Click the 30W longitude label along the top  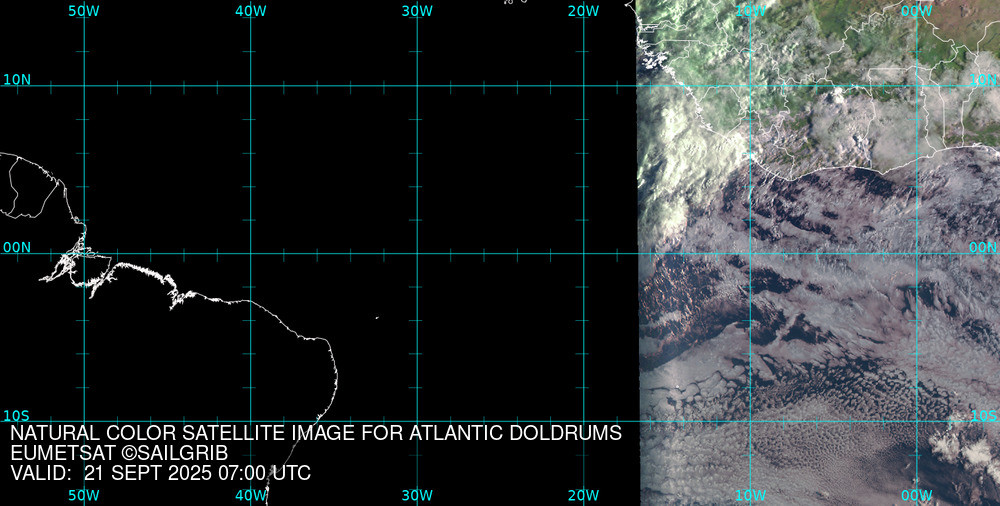pyautogui.click(x=417, y=11)
